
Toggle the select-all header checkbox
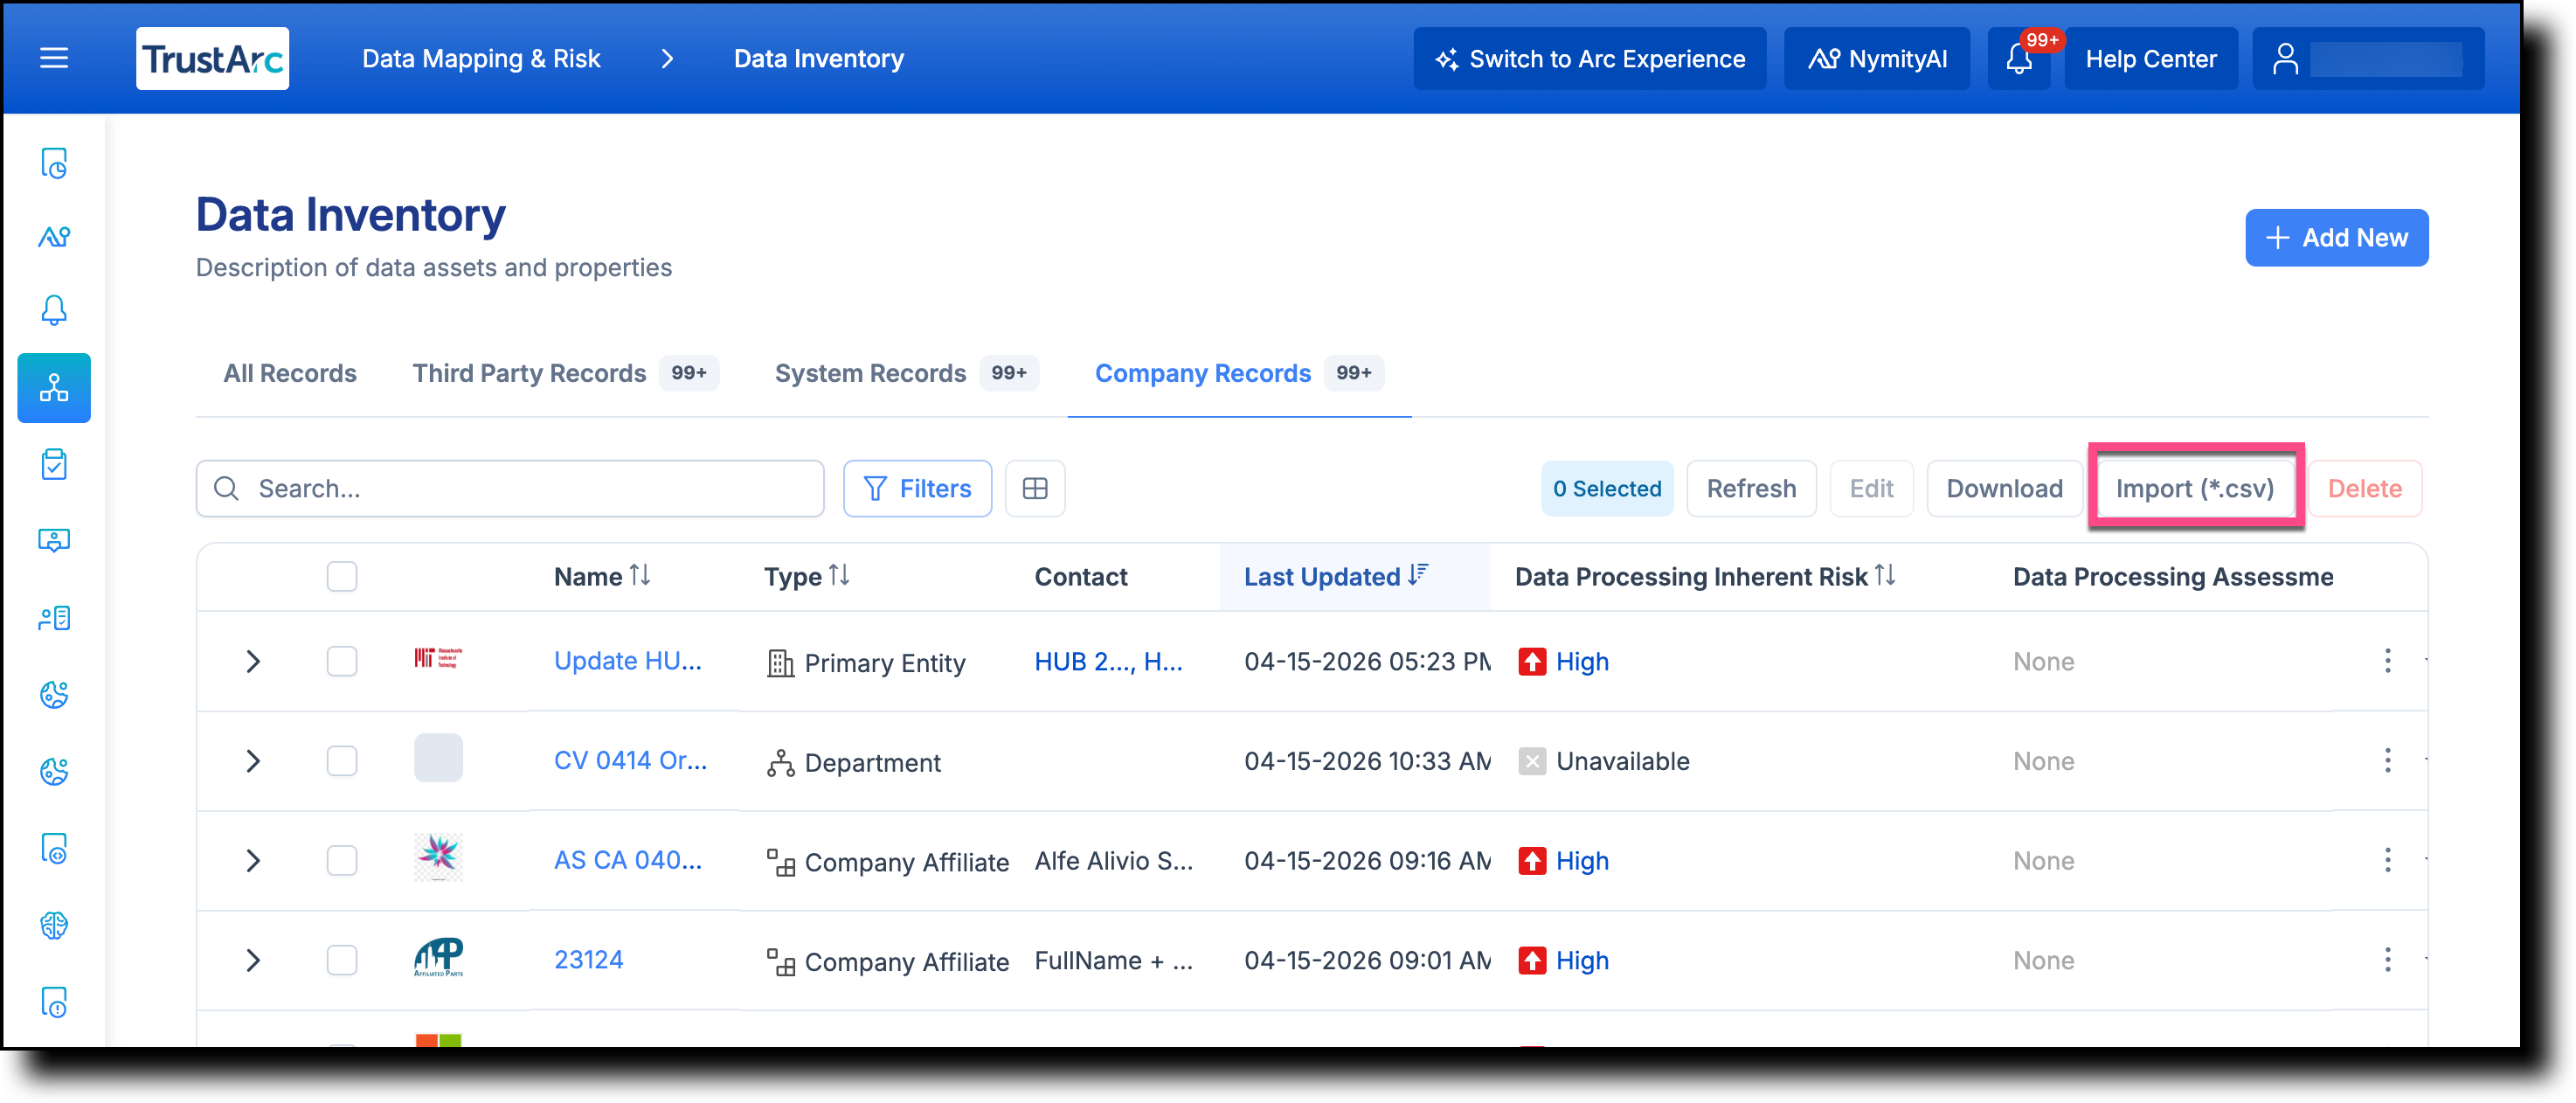[x=342, y=576]
